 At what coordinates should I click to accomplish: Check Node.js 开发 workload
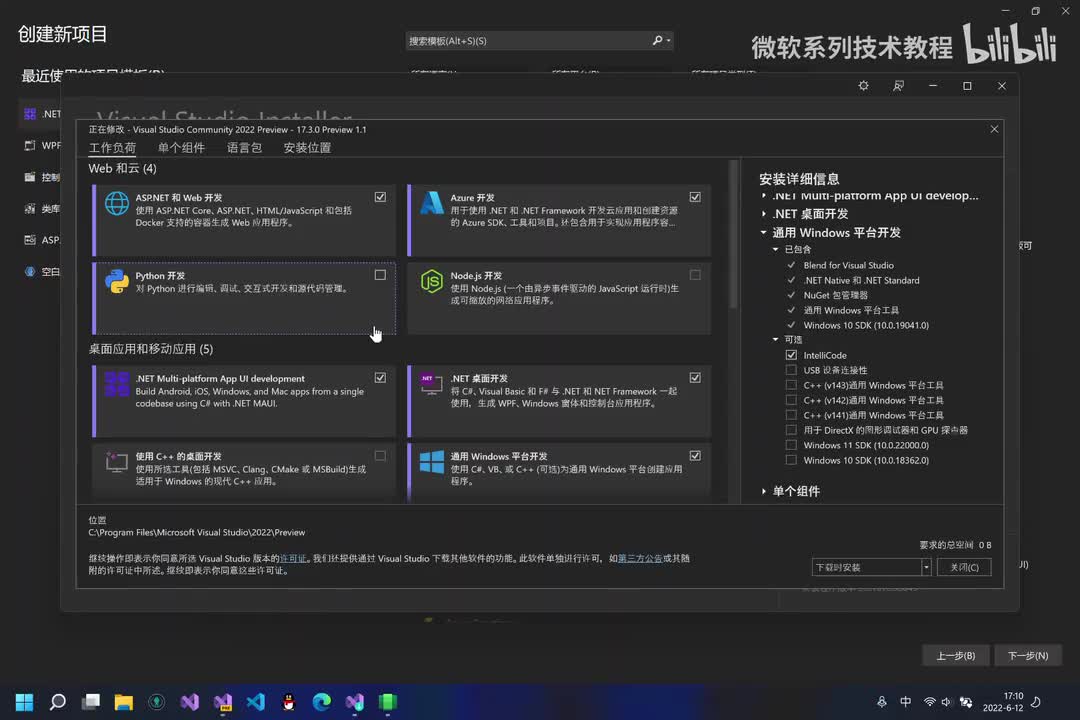pyautogui.click(x=695, y=275)
